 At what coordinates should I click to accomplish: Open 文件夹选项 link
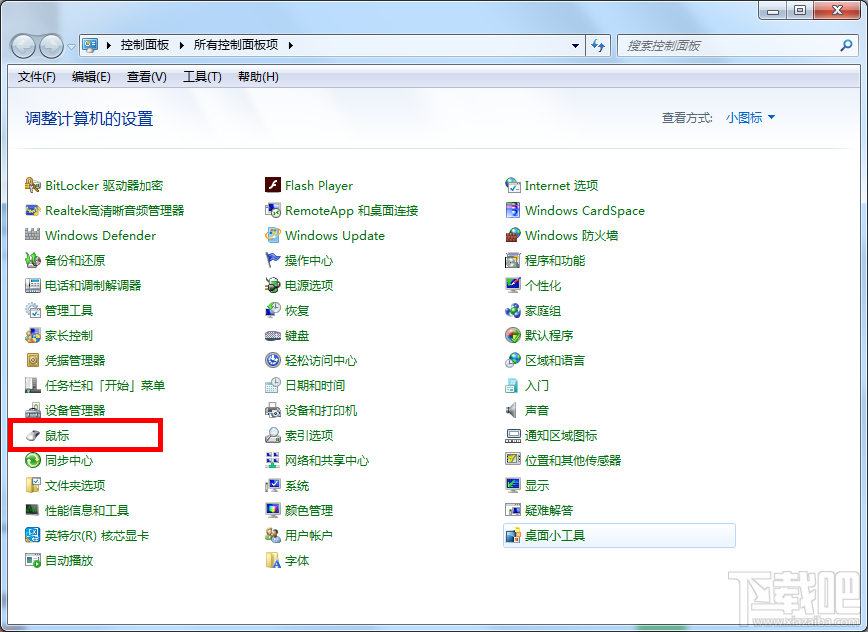75,485
